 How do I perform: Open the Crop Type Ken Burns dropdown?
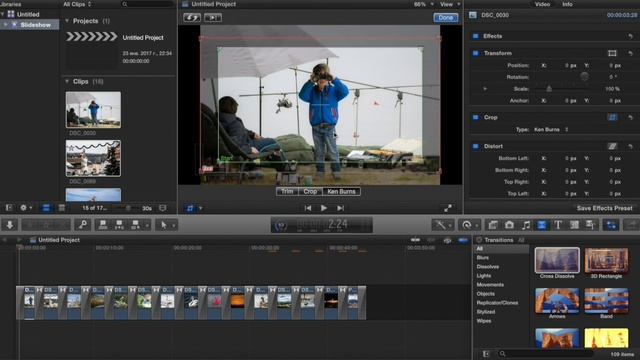point(551,129)
